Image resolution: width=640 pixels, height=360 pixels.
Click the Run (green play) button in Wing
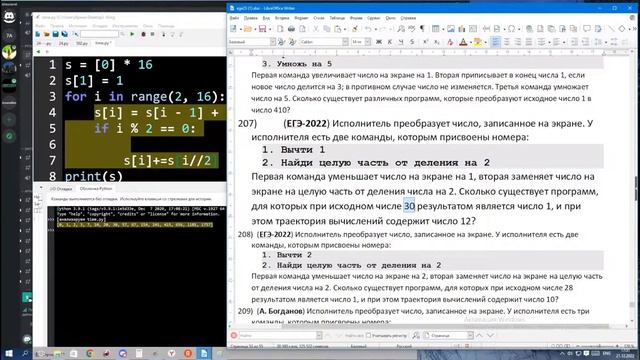tap(132, 34)
